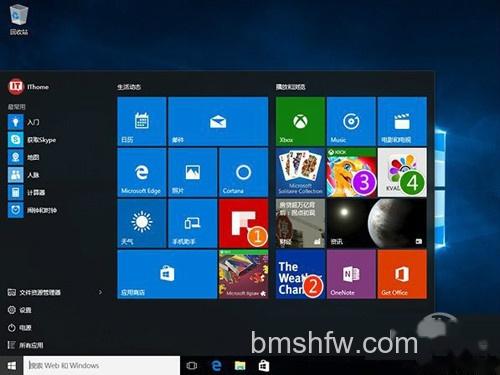
Task: Open the Microsoft Jigsaw tile
Action: tap(244, 274)
